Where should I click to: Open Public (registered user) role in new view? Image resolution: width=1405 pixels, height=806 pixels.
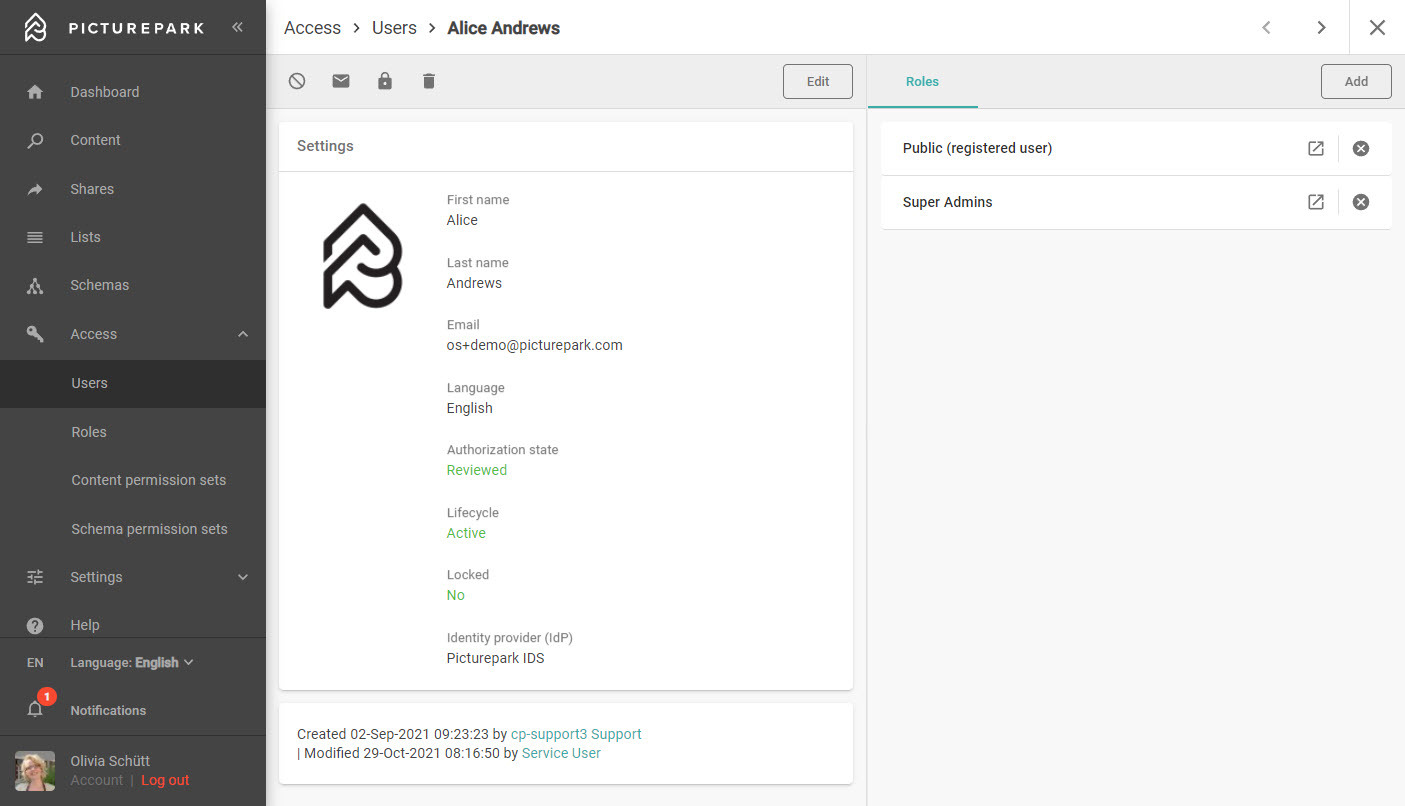[x=1316, y=148]
